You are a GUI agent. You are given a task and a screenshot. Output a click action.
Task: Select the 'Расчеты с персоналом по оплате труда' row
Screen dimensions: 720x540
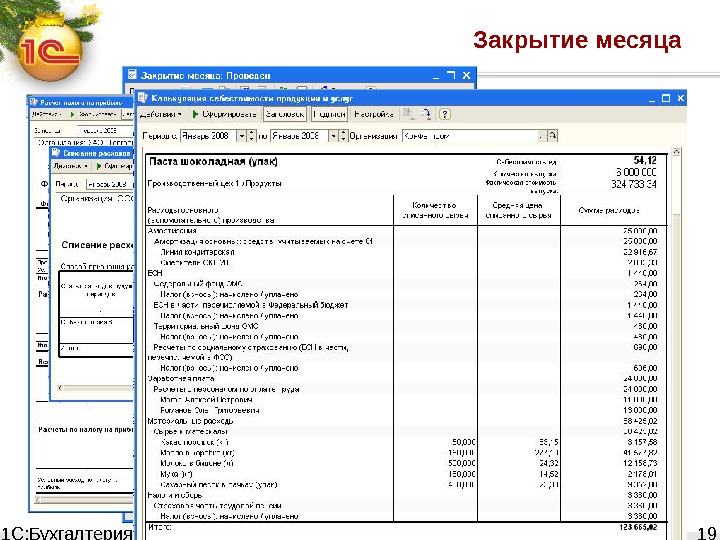point(406,389)
